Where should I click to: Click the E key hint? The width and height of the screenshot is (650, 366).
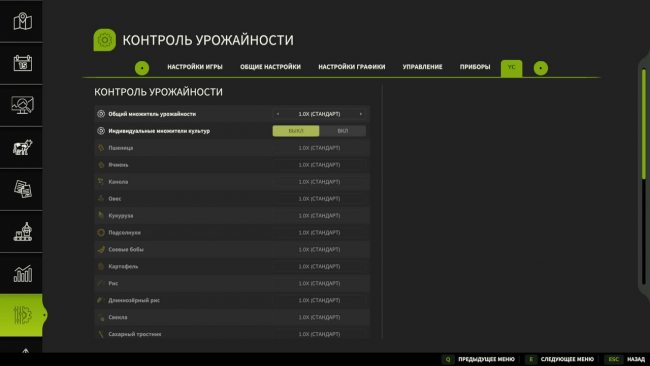(x=531, y=359)
